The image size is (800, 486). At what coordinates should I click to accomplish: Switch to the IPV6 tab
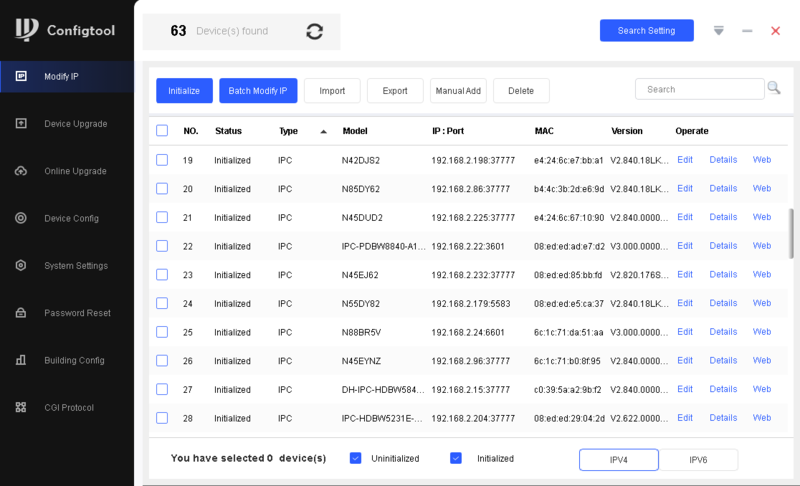point(698,459)
